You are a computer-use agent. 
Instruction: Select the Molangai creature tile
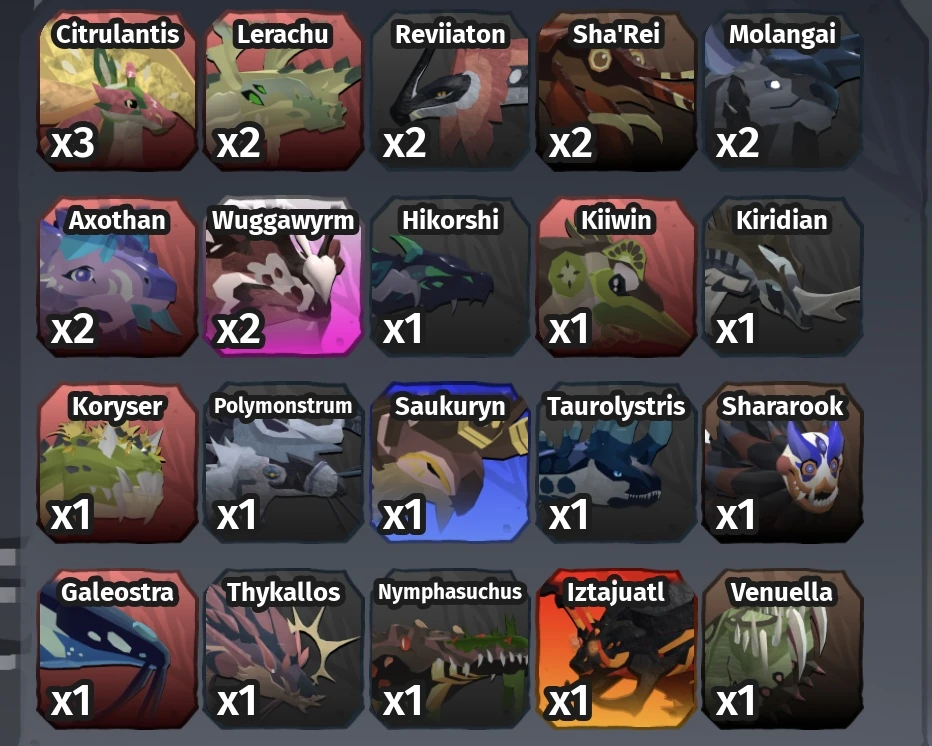coord(783,91)
